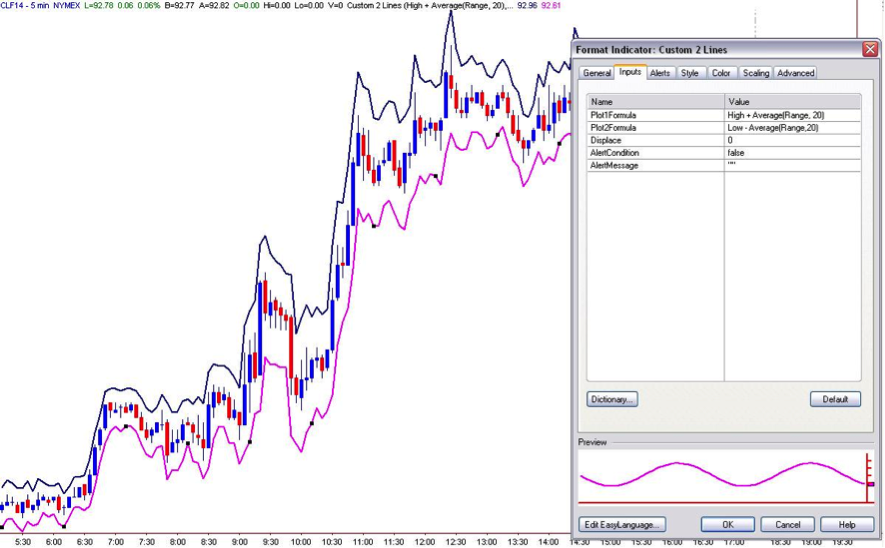Edit the AlertCondition value false

point(793,153)
